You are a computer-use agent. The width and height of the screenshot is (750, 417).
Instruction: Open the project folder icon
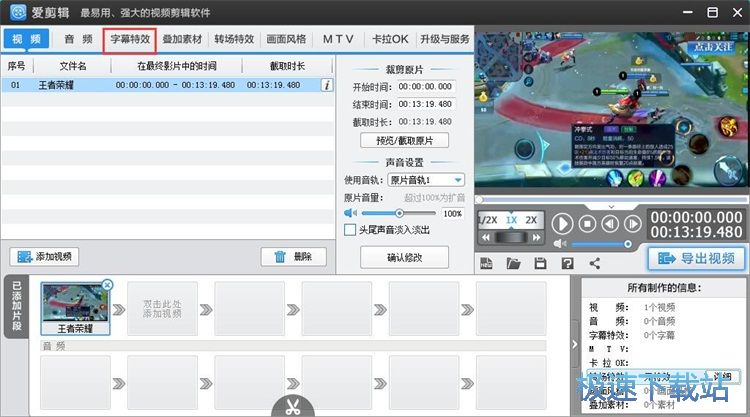pos(513,264)
